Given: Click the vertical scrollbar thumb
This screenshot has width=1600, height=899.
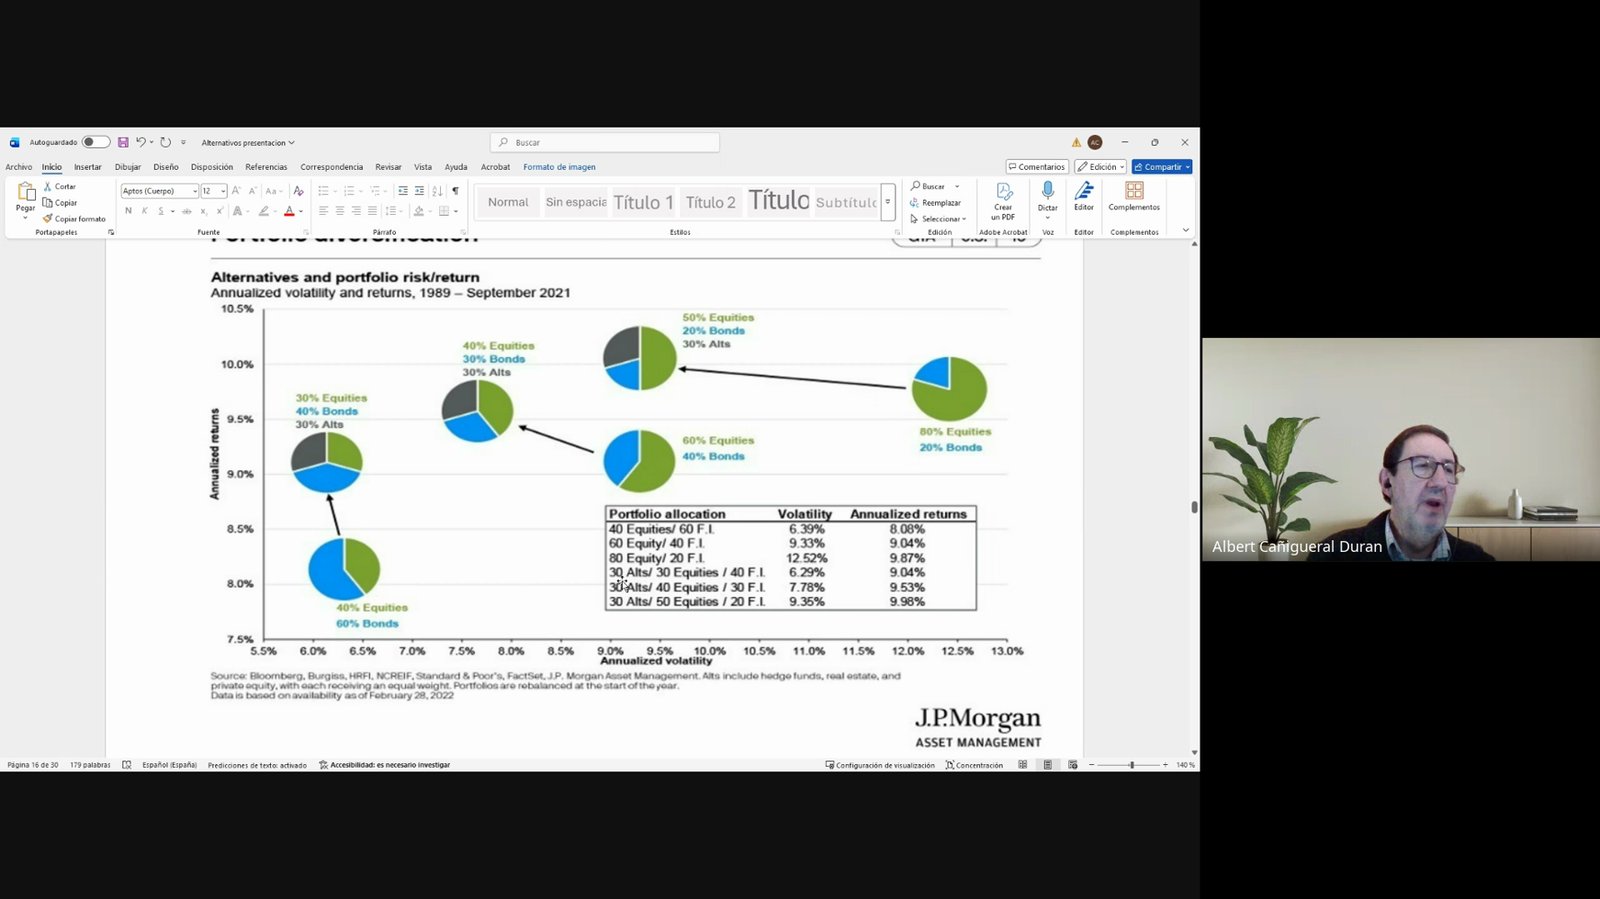Looking at the screenshot, I should click(1194, 507).
